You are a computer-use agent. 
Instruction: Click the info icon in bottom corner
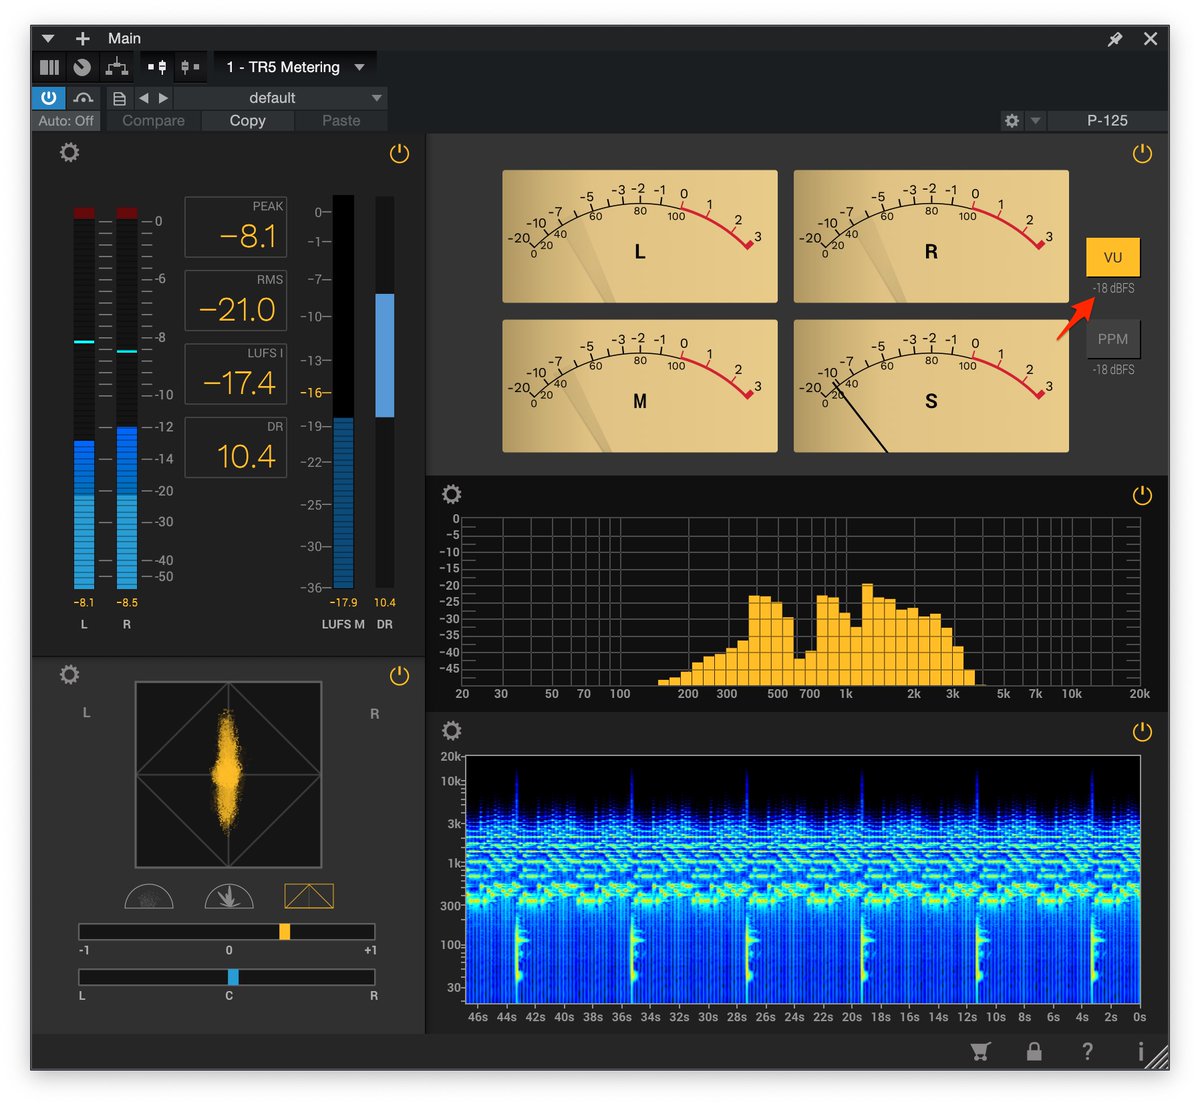[1140, 1051]
